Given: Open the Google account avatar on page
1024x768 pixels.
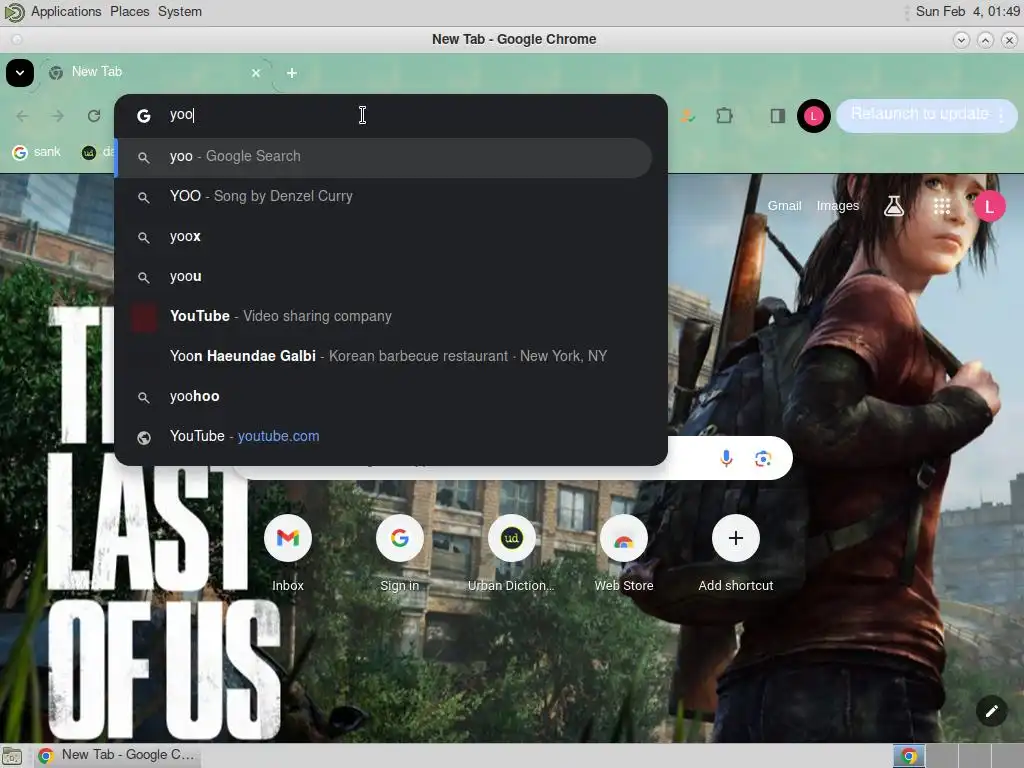Looking at the screenshot, I should (989, 206).
